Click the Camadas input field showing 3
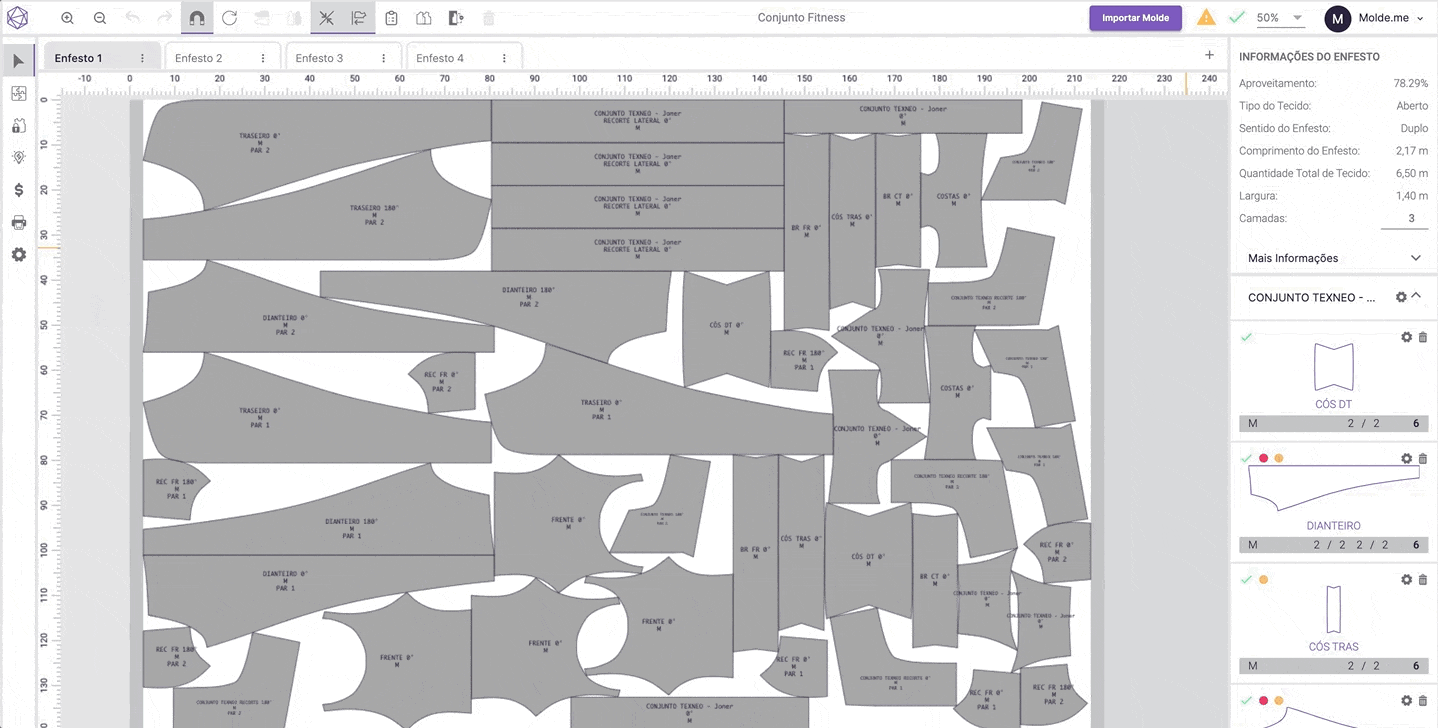Image resolution: width=1438 pixels, height=728 pixels. (x=1404, y=218)
